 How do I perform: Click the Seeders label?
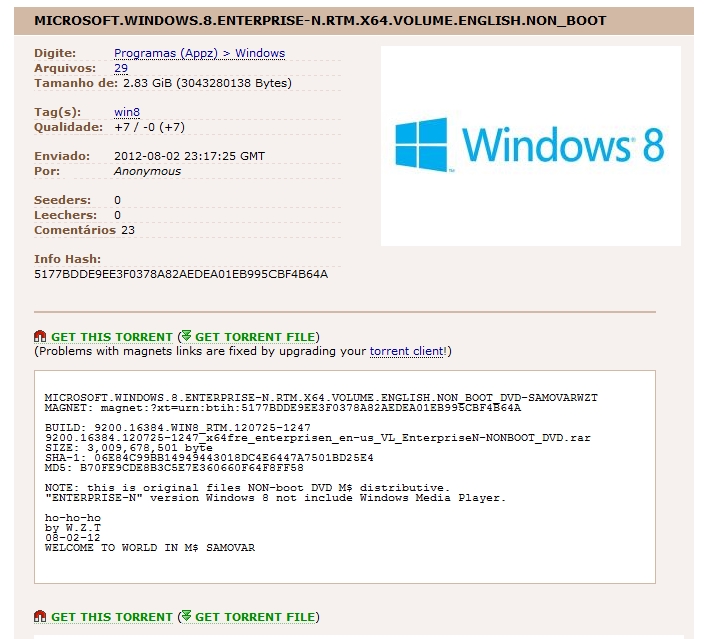[62, 200]
